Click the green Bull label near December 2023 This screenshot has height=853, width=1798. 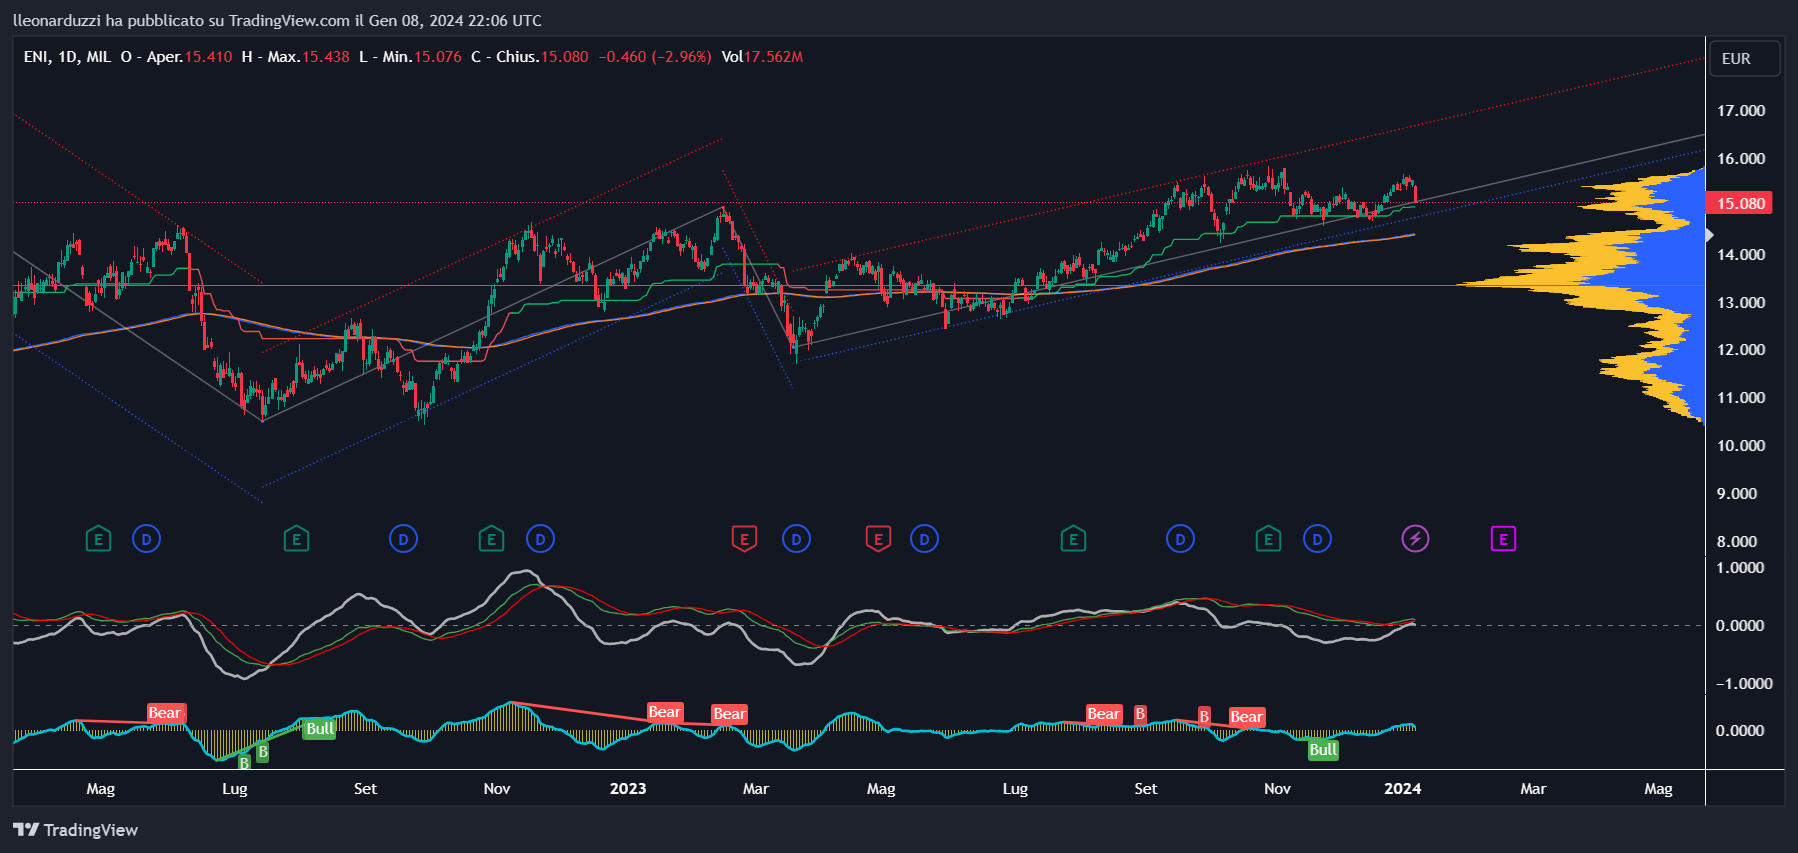click(1323, 750)
